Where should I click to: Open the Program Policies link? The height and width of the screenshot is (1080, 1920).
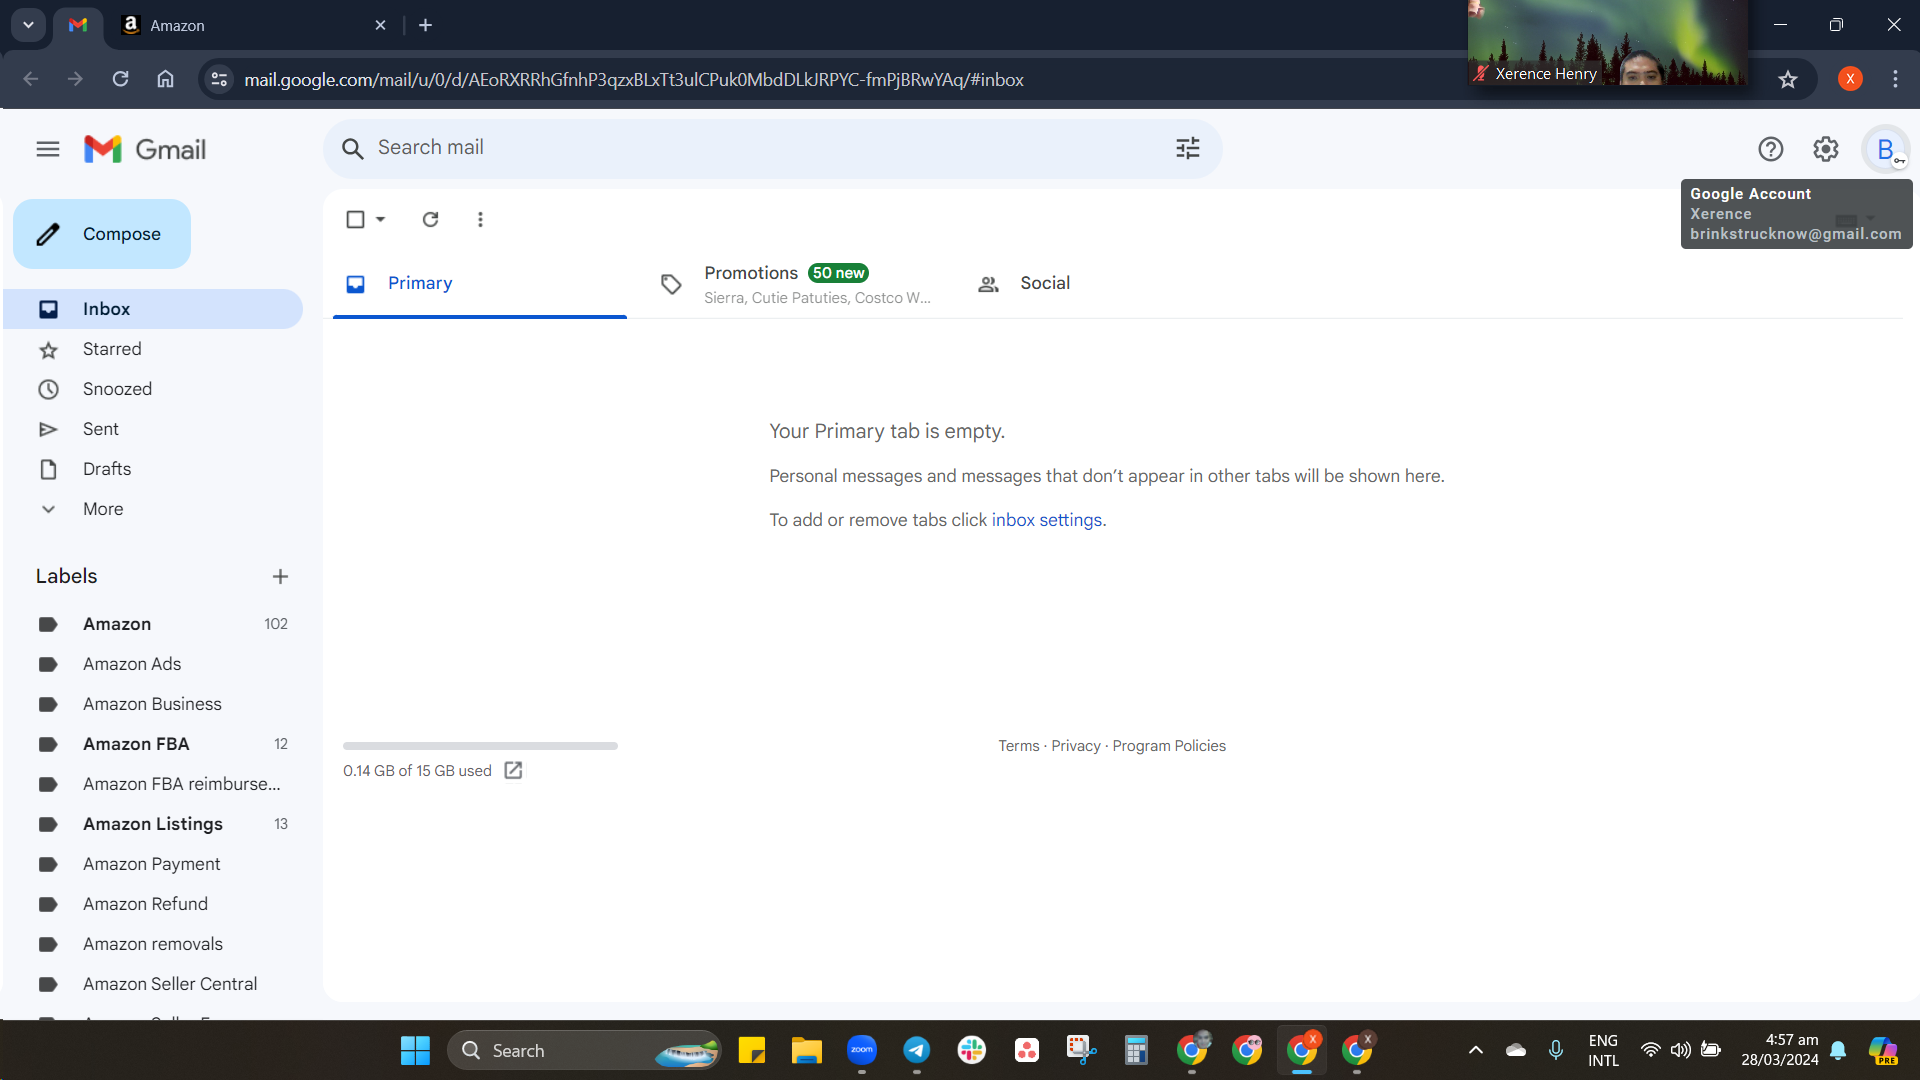pos(1169,746)
